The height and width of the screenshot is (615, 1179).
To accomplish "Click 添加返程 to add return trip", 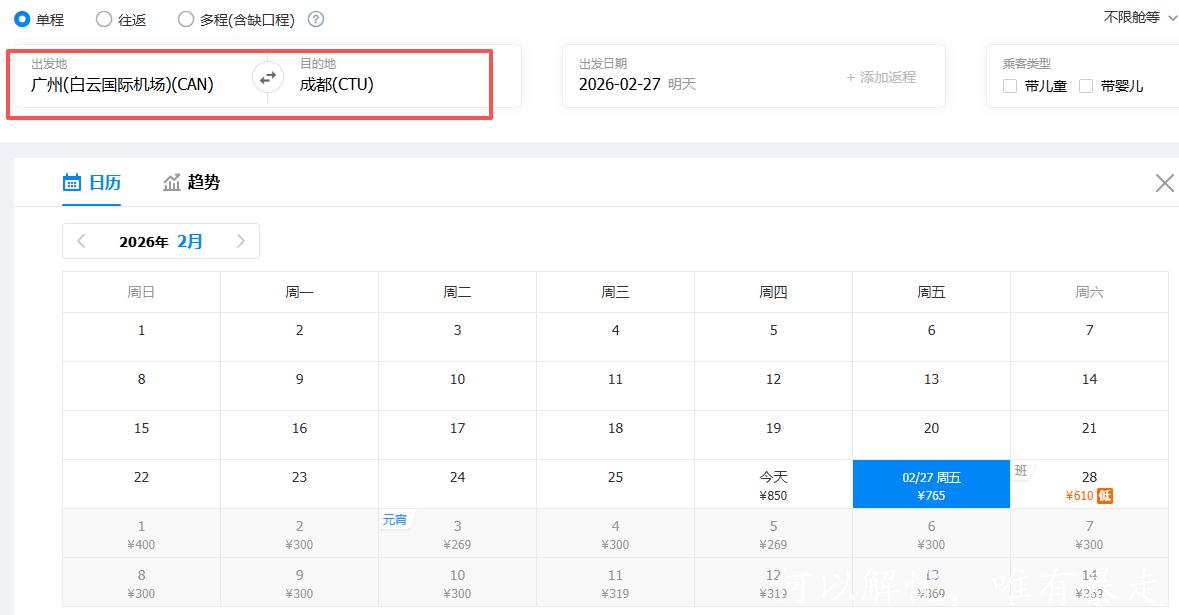I will click(880, 77).
